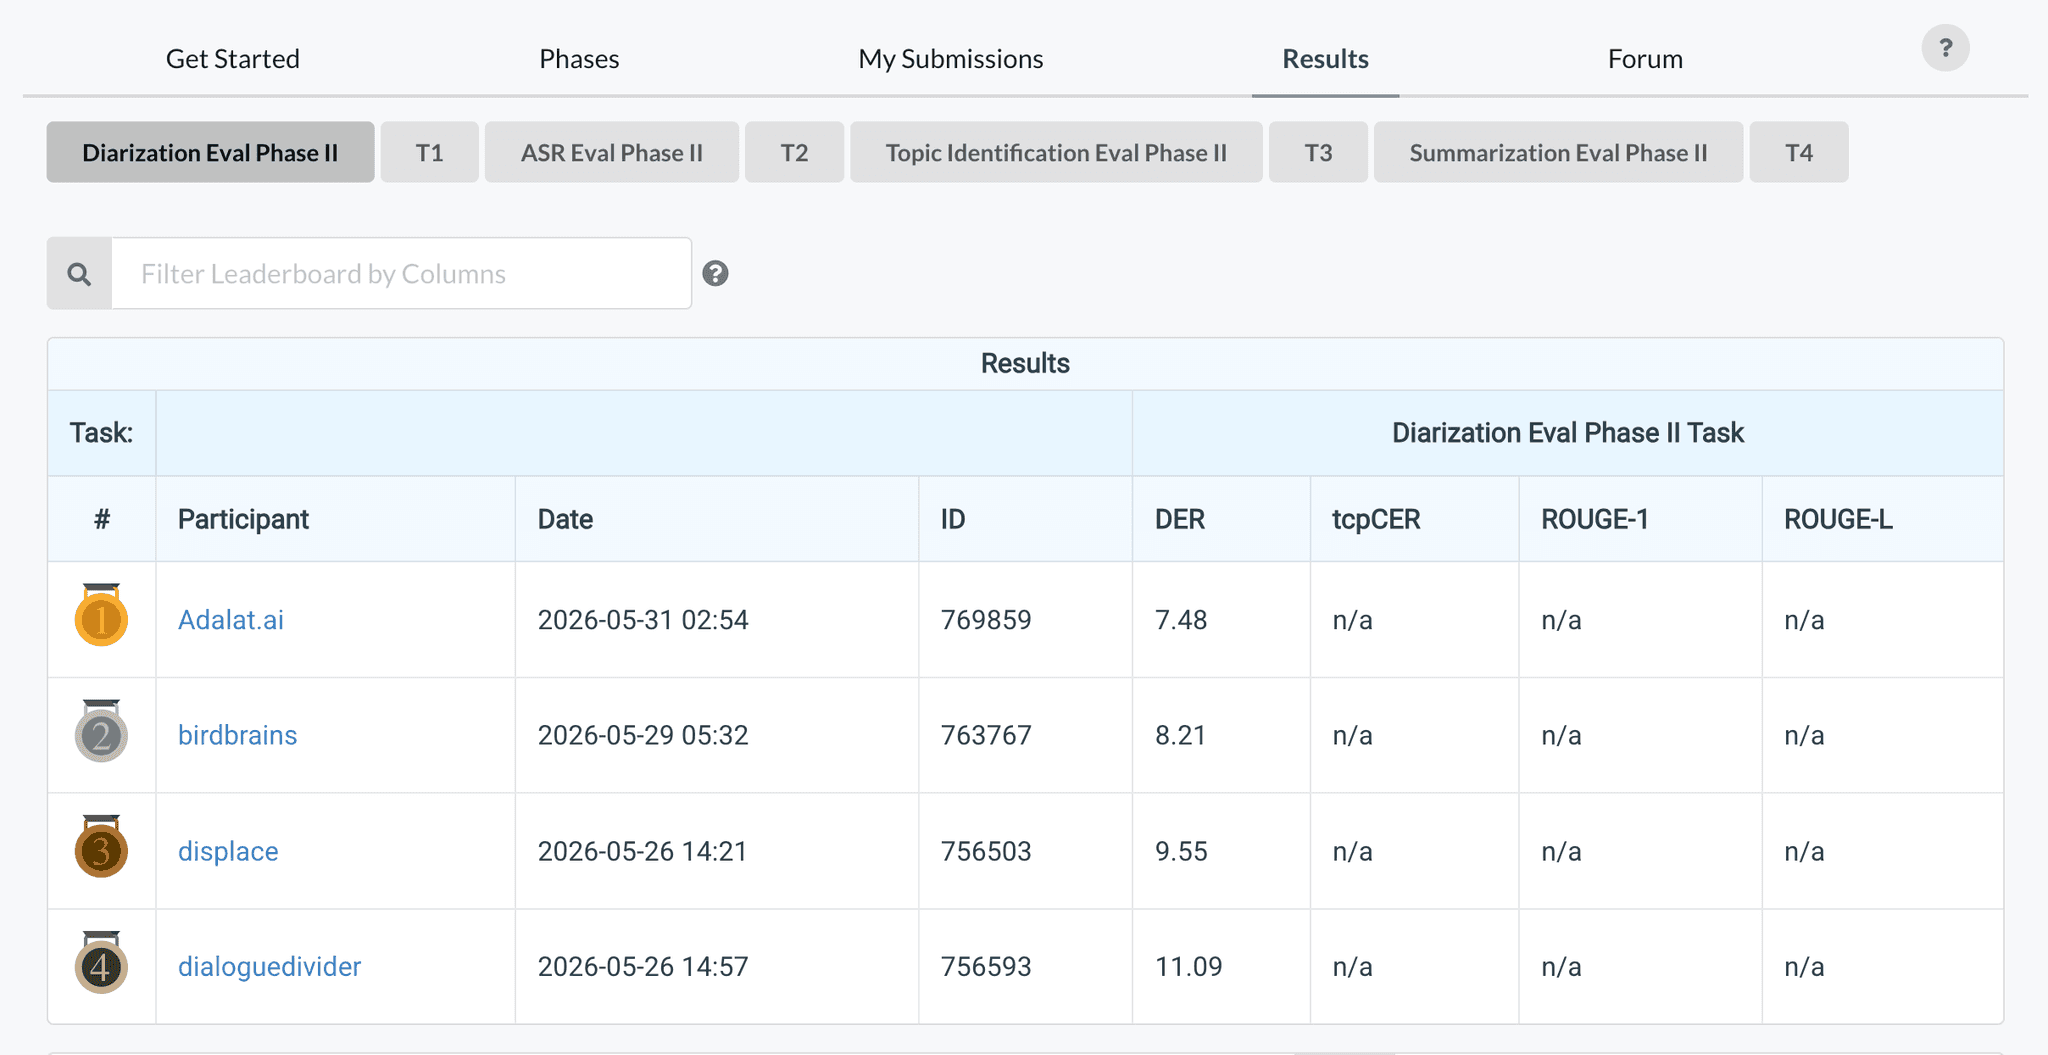Open the Phases tab
Screen dimensions: 2048x1055
[579, 58]
